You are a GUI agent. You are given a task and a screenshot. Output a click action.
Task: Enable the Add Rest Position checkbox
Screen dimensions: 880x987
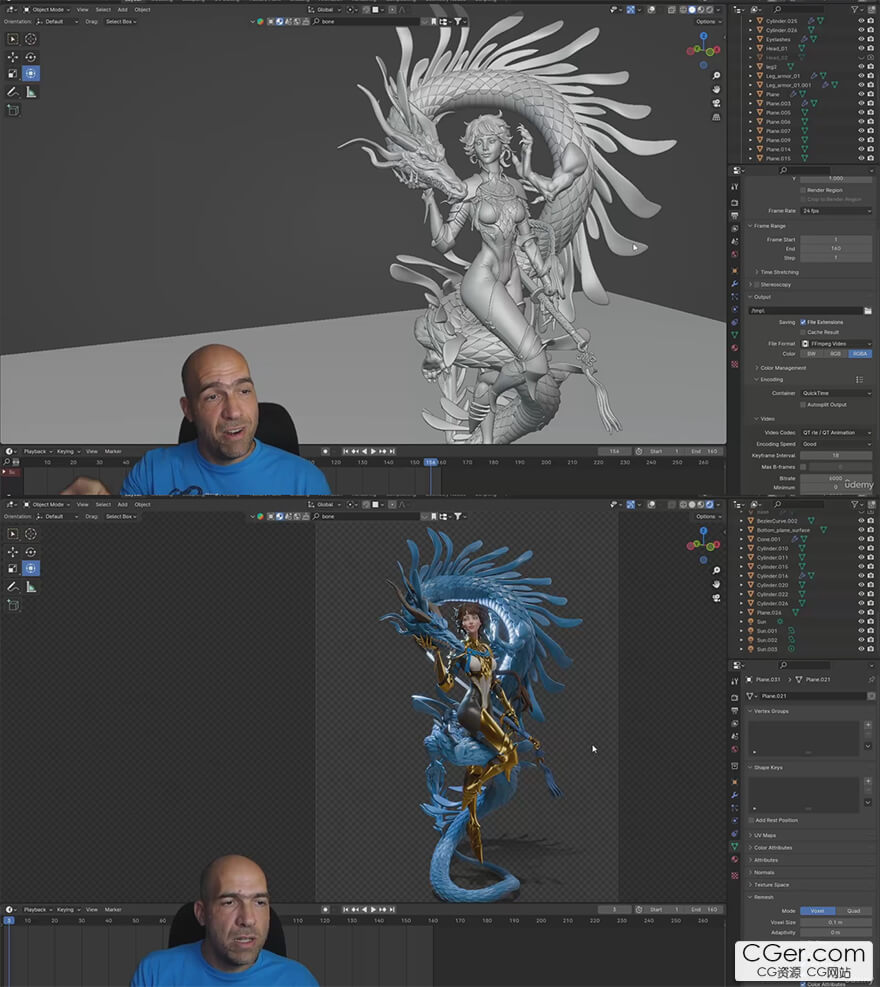coord(752,820)
